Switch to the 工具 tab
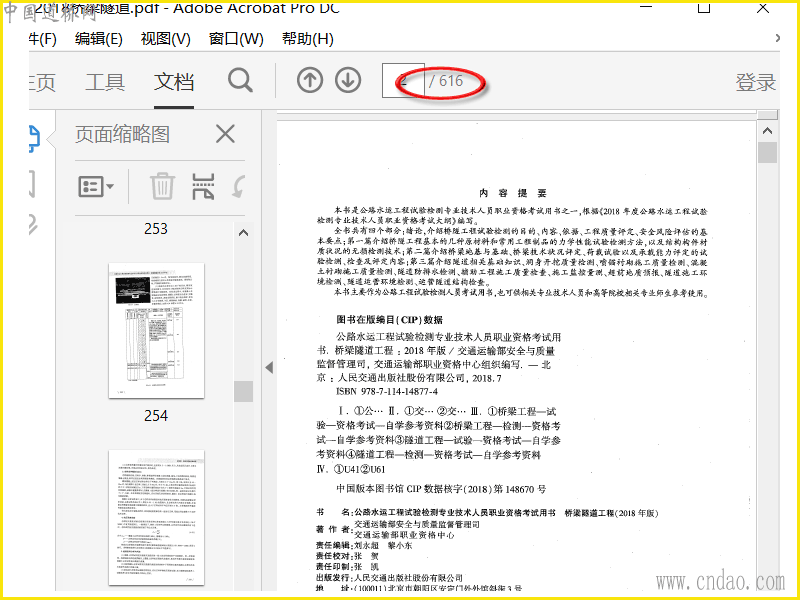The width and height of the screenshot is (800, 600). [105, 82]
